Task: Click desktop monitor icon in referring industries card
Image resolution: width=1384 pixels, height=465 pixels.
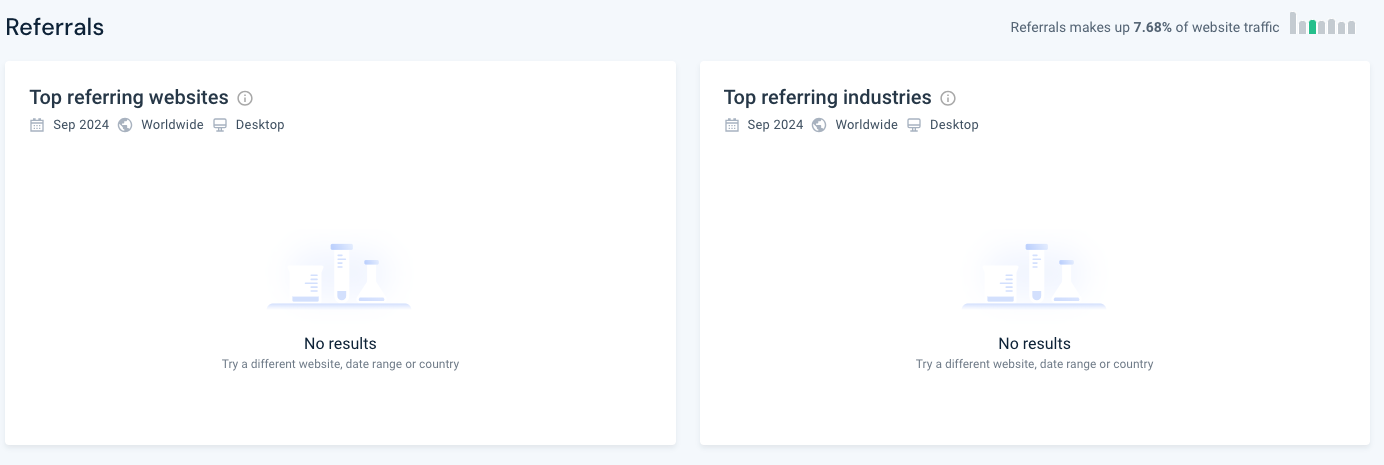Action: tap(914, 125)
